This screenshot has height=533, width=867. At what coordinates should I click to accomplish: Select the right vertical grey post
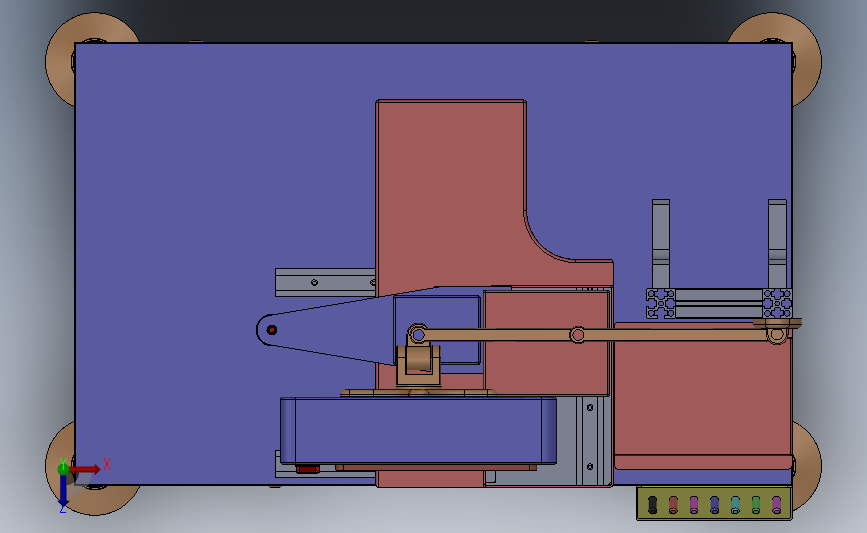777,244
